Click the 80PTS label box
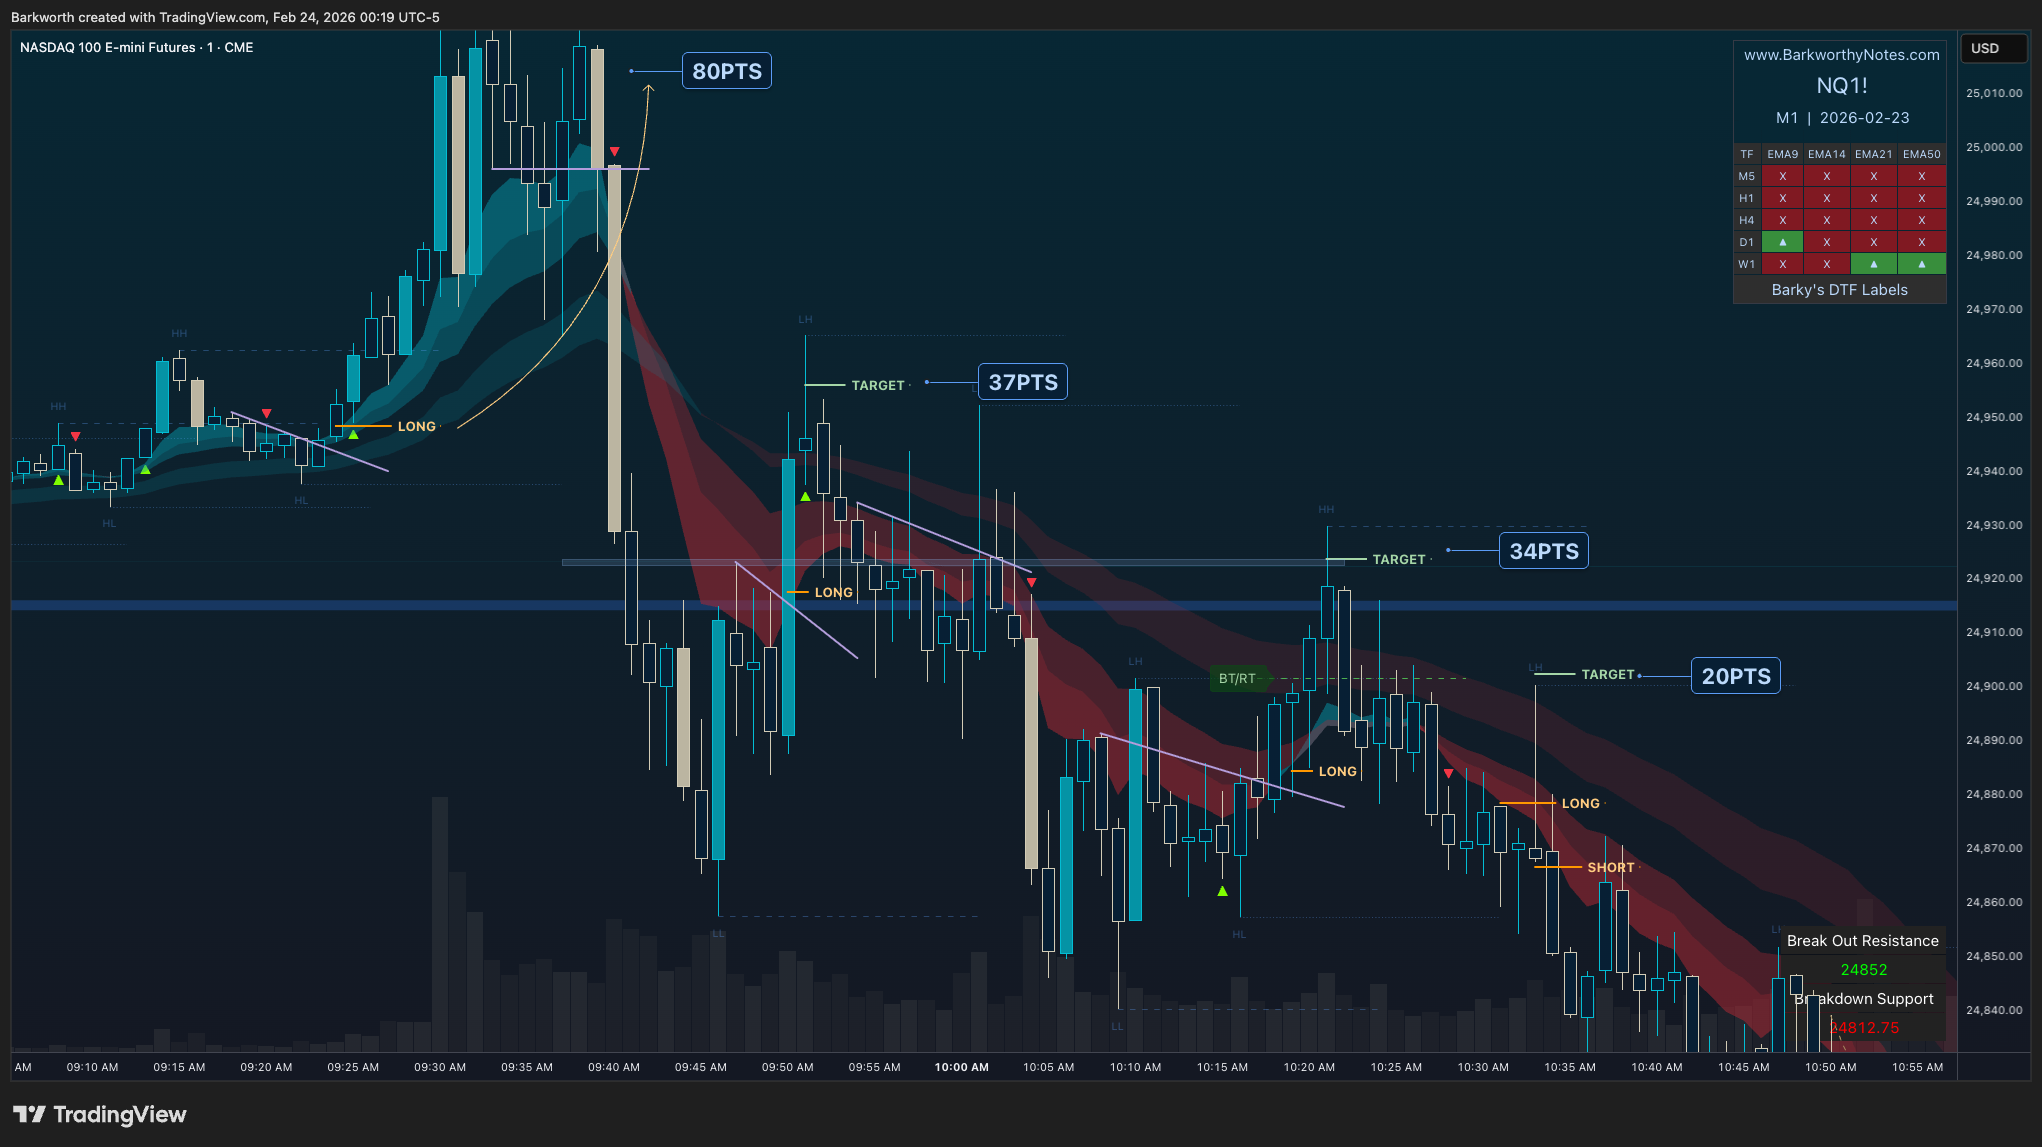The width and height of the screenshot is (2042, 1147). point(727,71)
